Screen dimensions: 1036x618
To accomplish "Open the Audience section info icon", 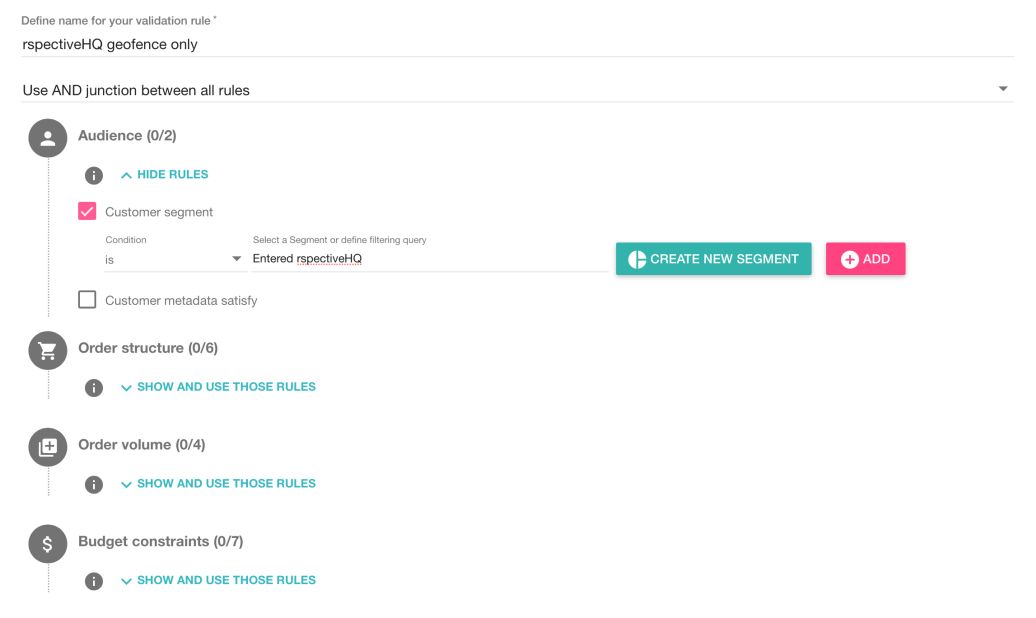I will 94,175.
